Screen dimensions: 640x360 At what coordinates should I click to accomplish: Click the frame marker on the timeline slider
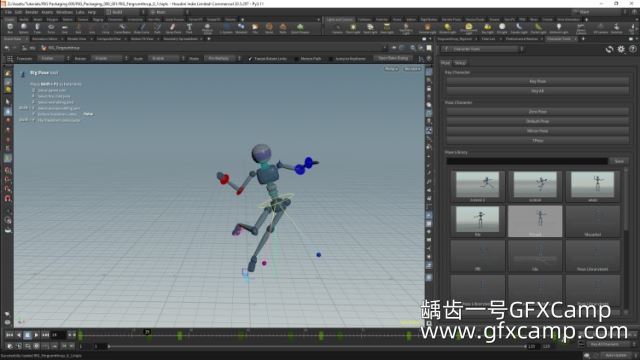pyautogui.click(x=147, y=332)
